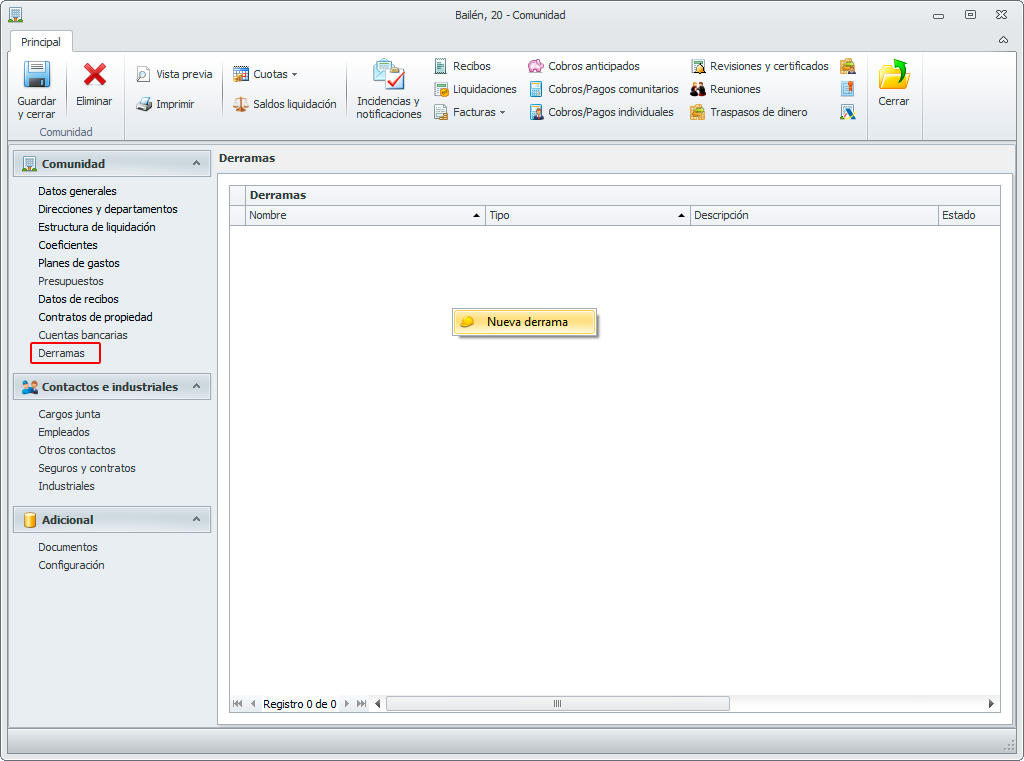
Task: Open the Cuotas dropdown menu
Action: click(265, 74)
